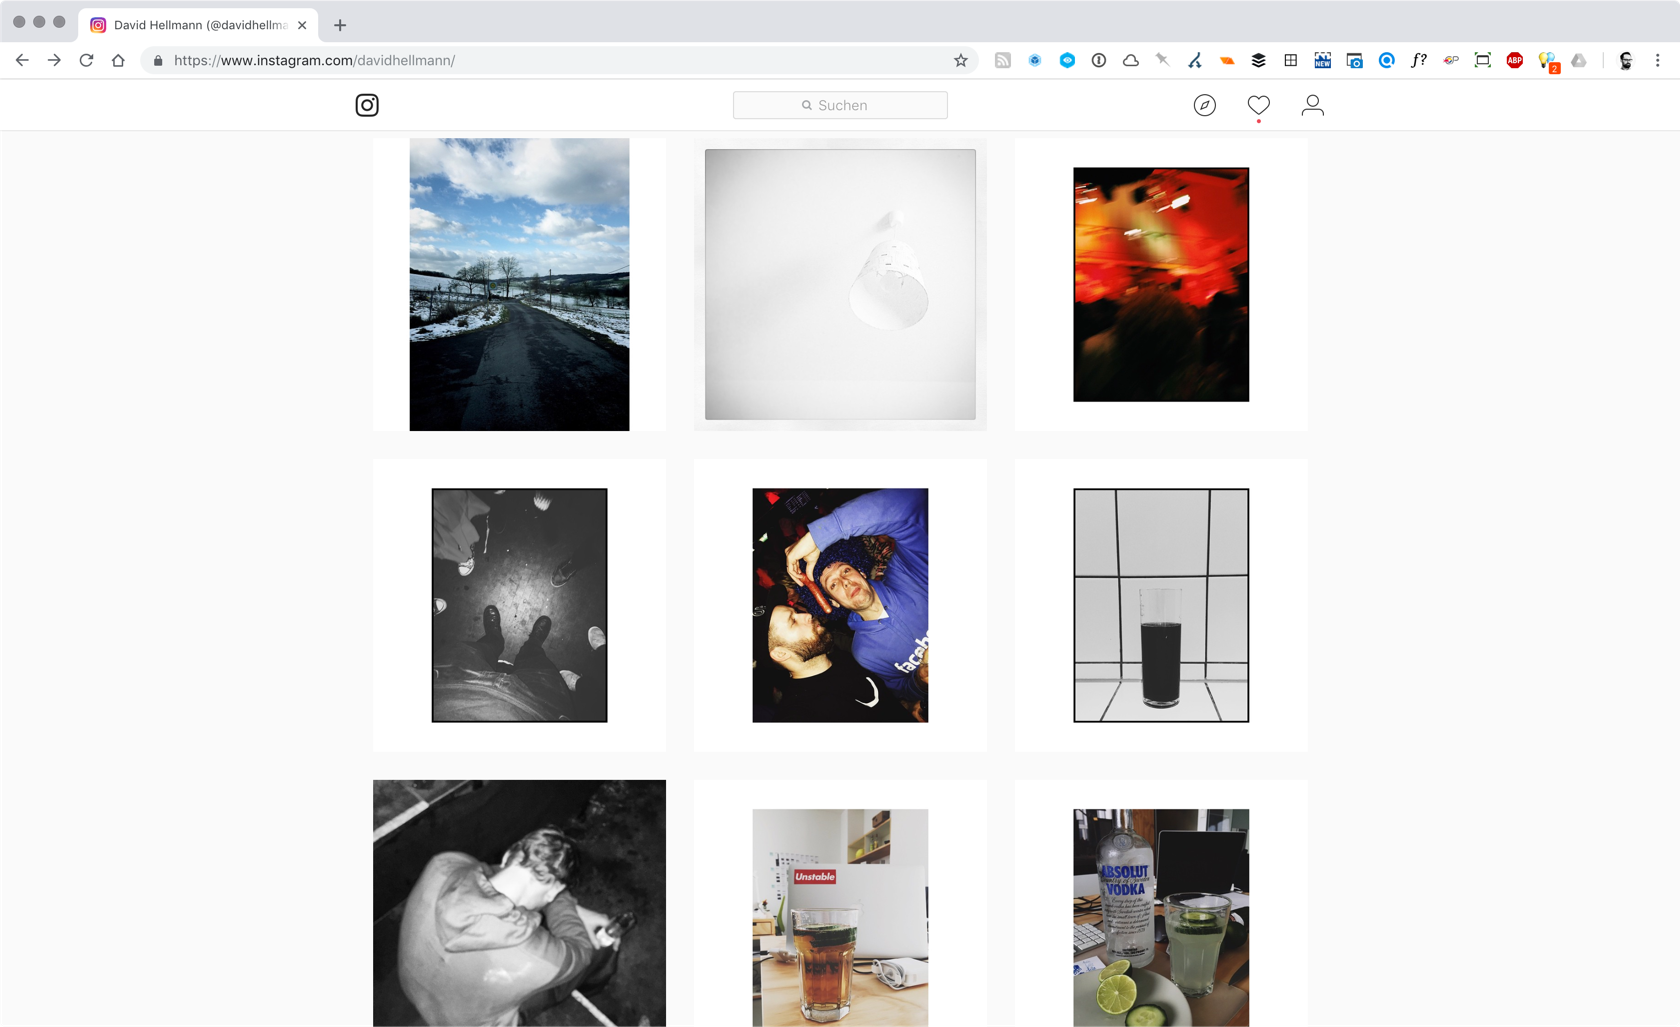Click the lightbulb extension with badge 2
The width and height of the screenshot is (1680, 1027).
point(1548,62)
